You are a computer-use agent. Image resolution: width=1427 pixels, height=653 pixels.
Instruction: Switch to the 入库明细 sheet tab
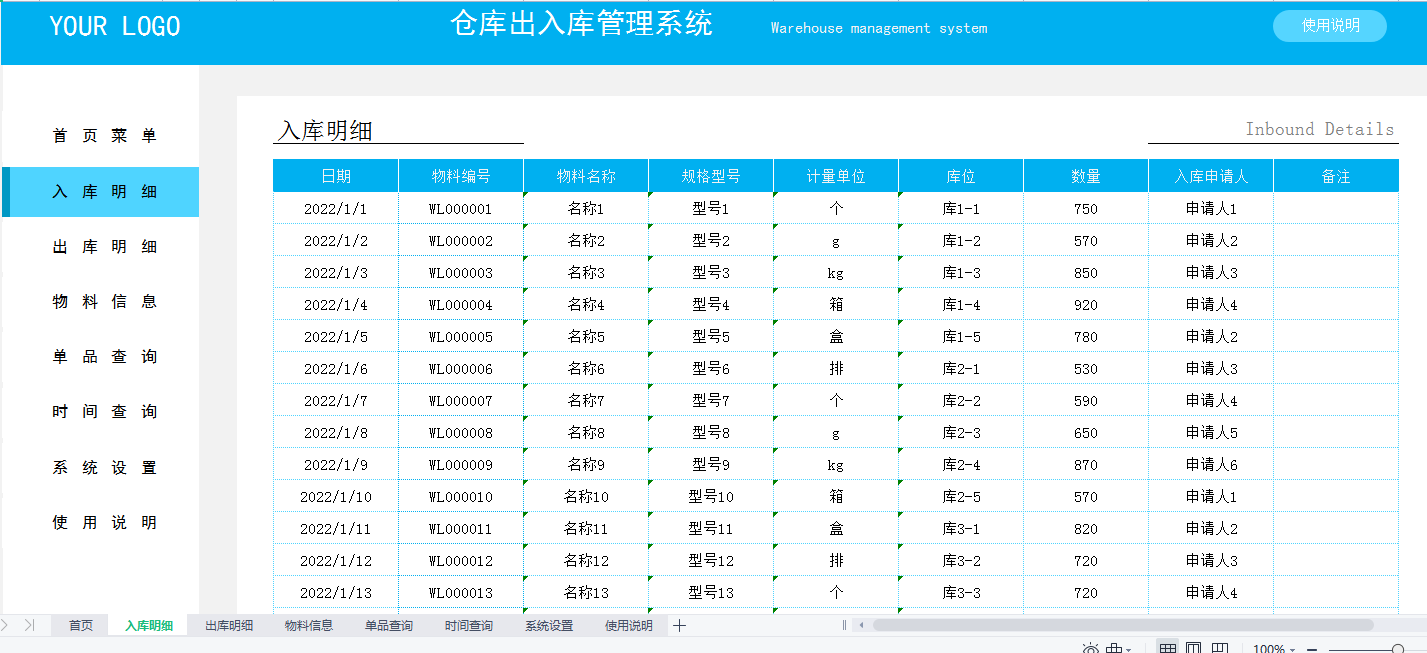(149, 626)
